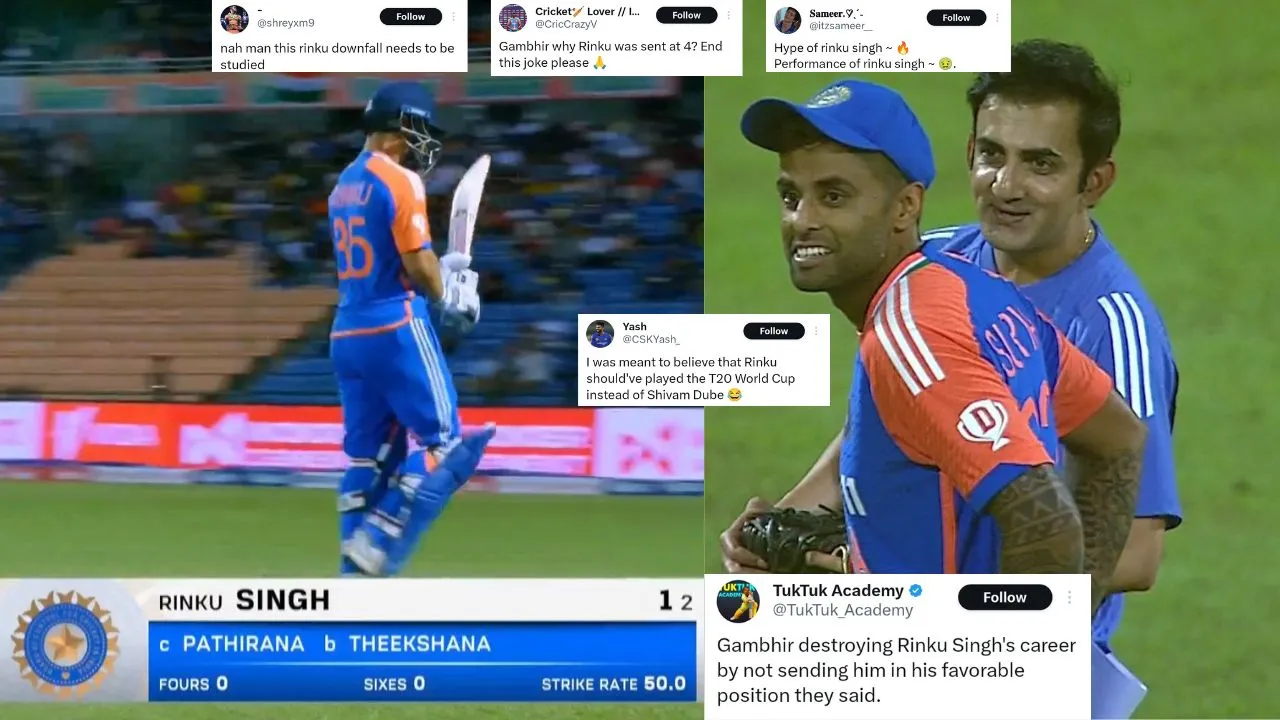Follow Yash @CSKYash_
Image resolution: width=1280 pixels, height=720 pixels.
coord(773,331)
